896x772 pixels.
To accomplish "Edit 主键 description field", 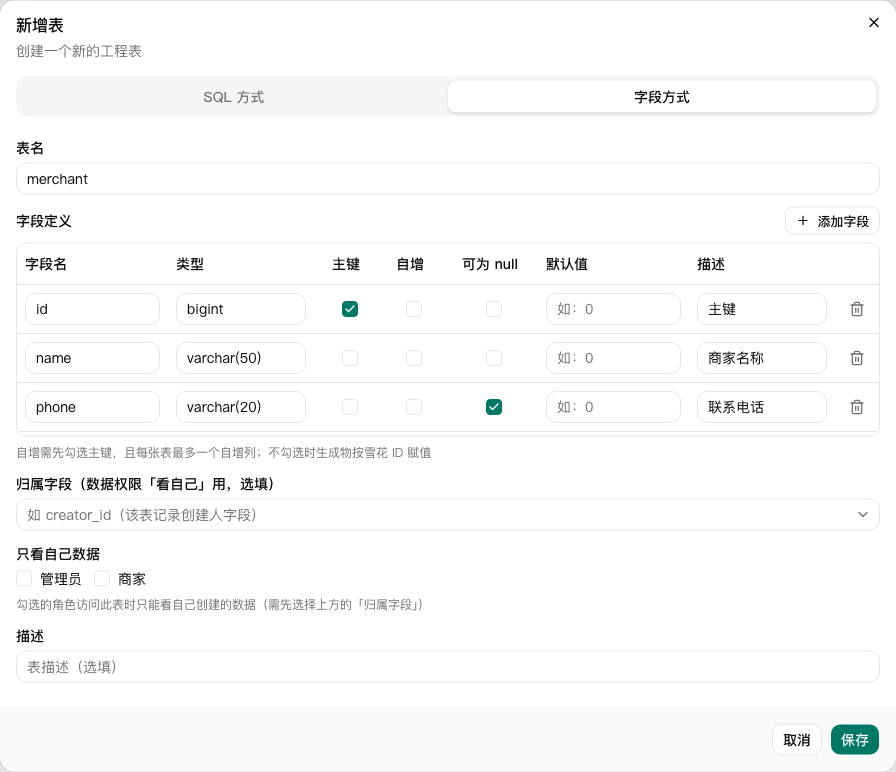I will click(x=762, y=309).
